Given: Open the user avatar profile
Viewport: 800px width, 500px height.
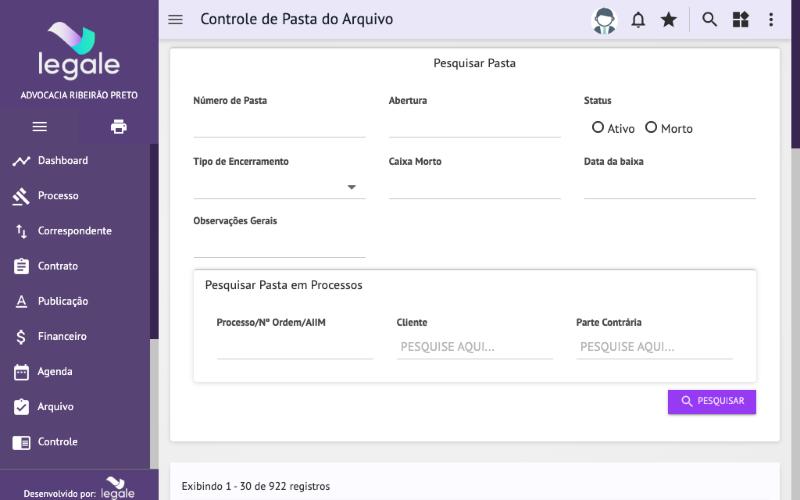Looking at the screenshot, I should 605,20.
